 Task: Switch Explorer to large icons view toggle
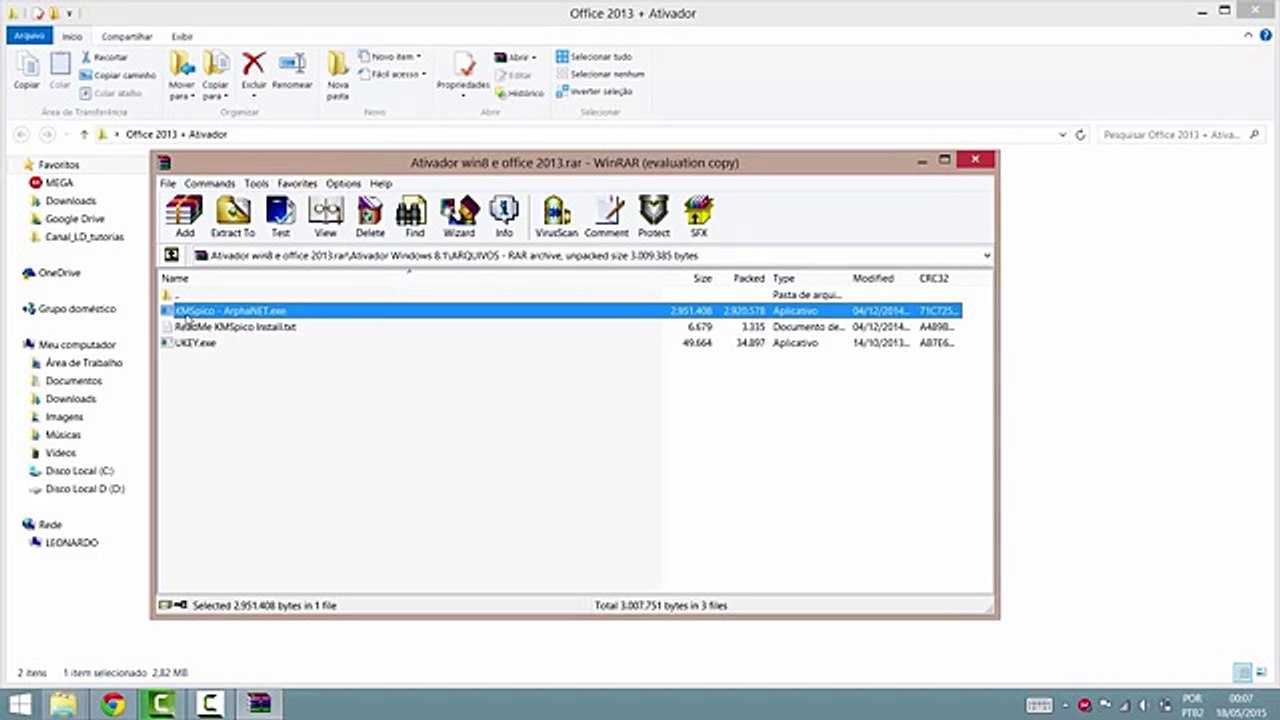(x=1261, y=673)
